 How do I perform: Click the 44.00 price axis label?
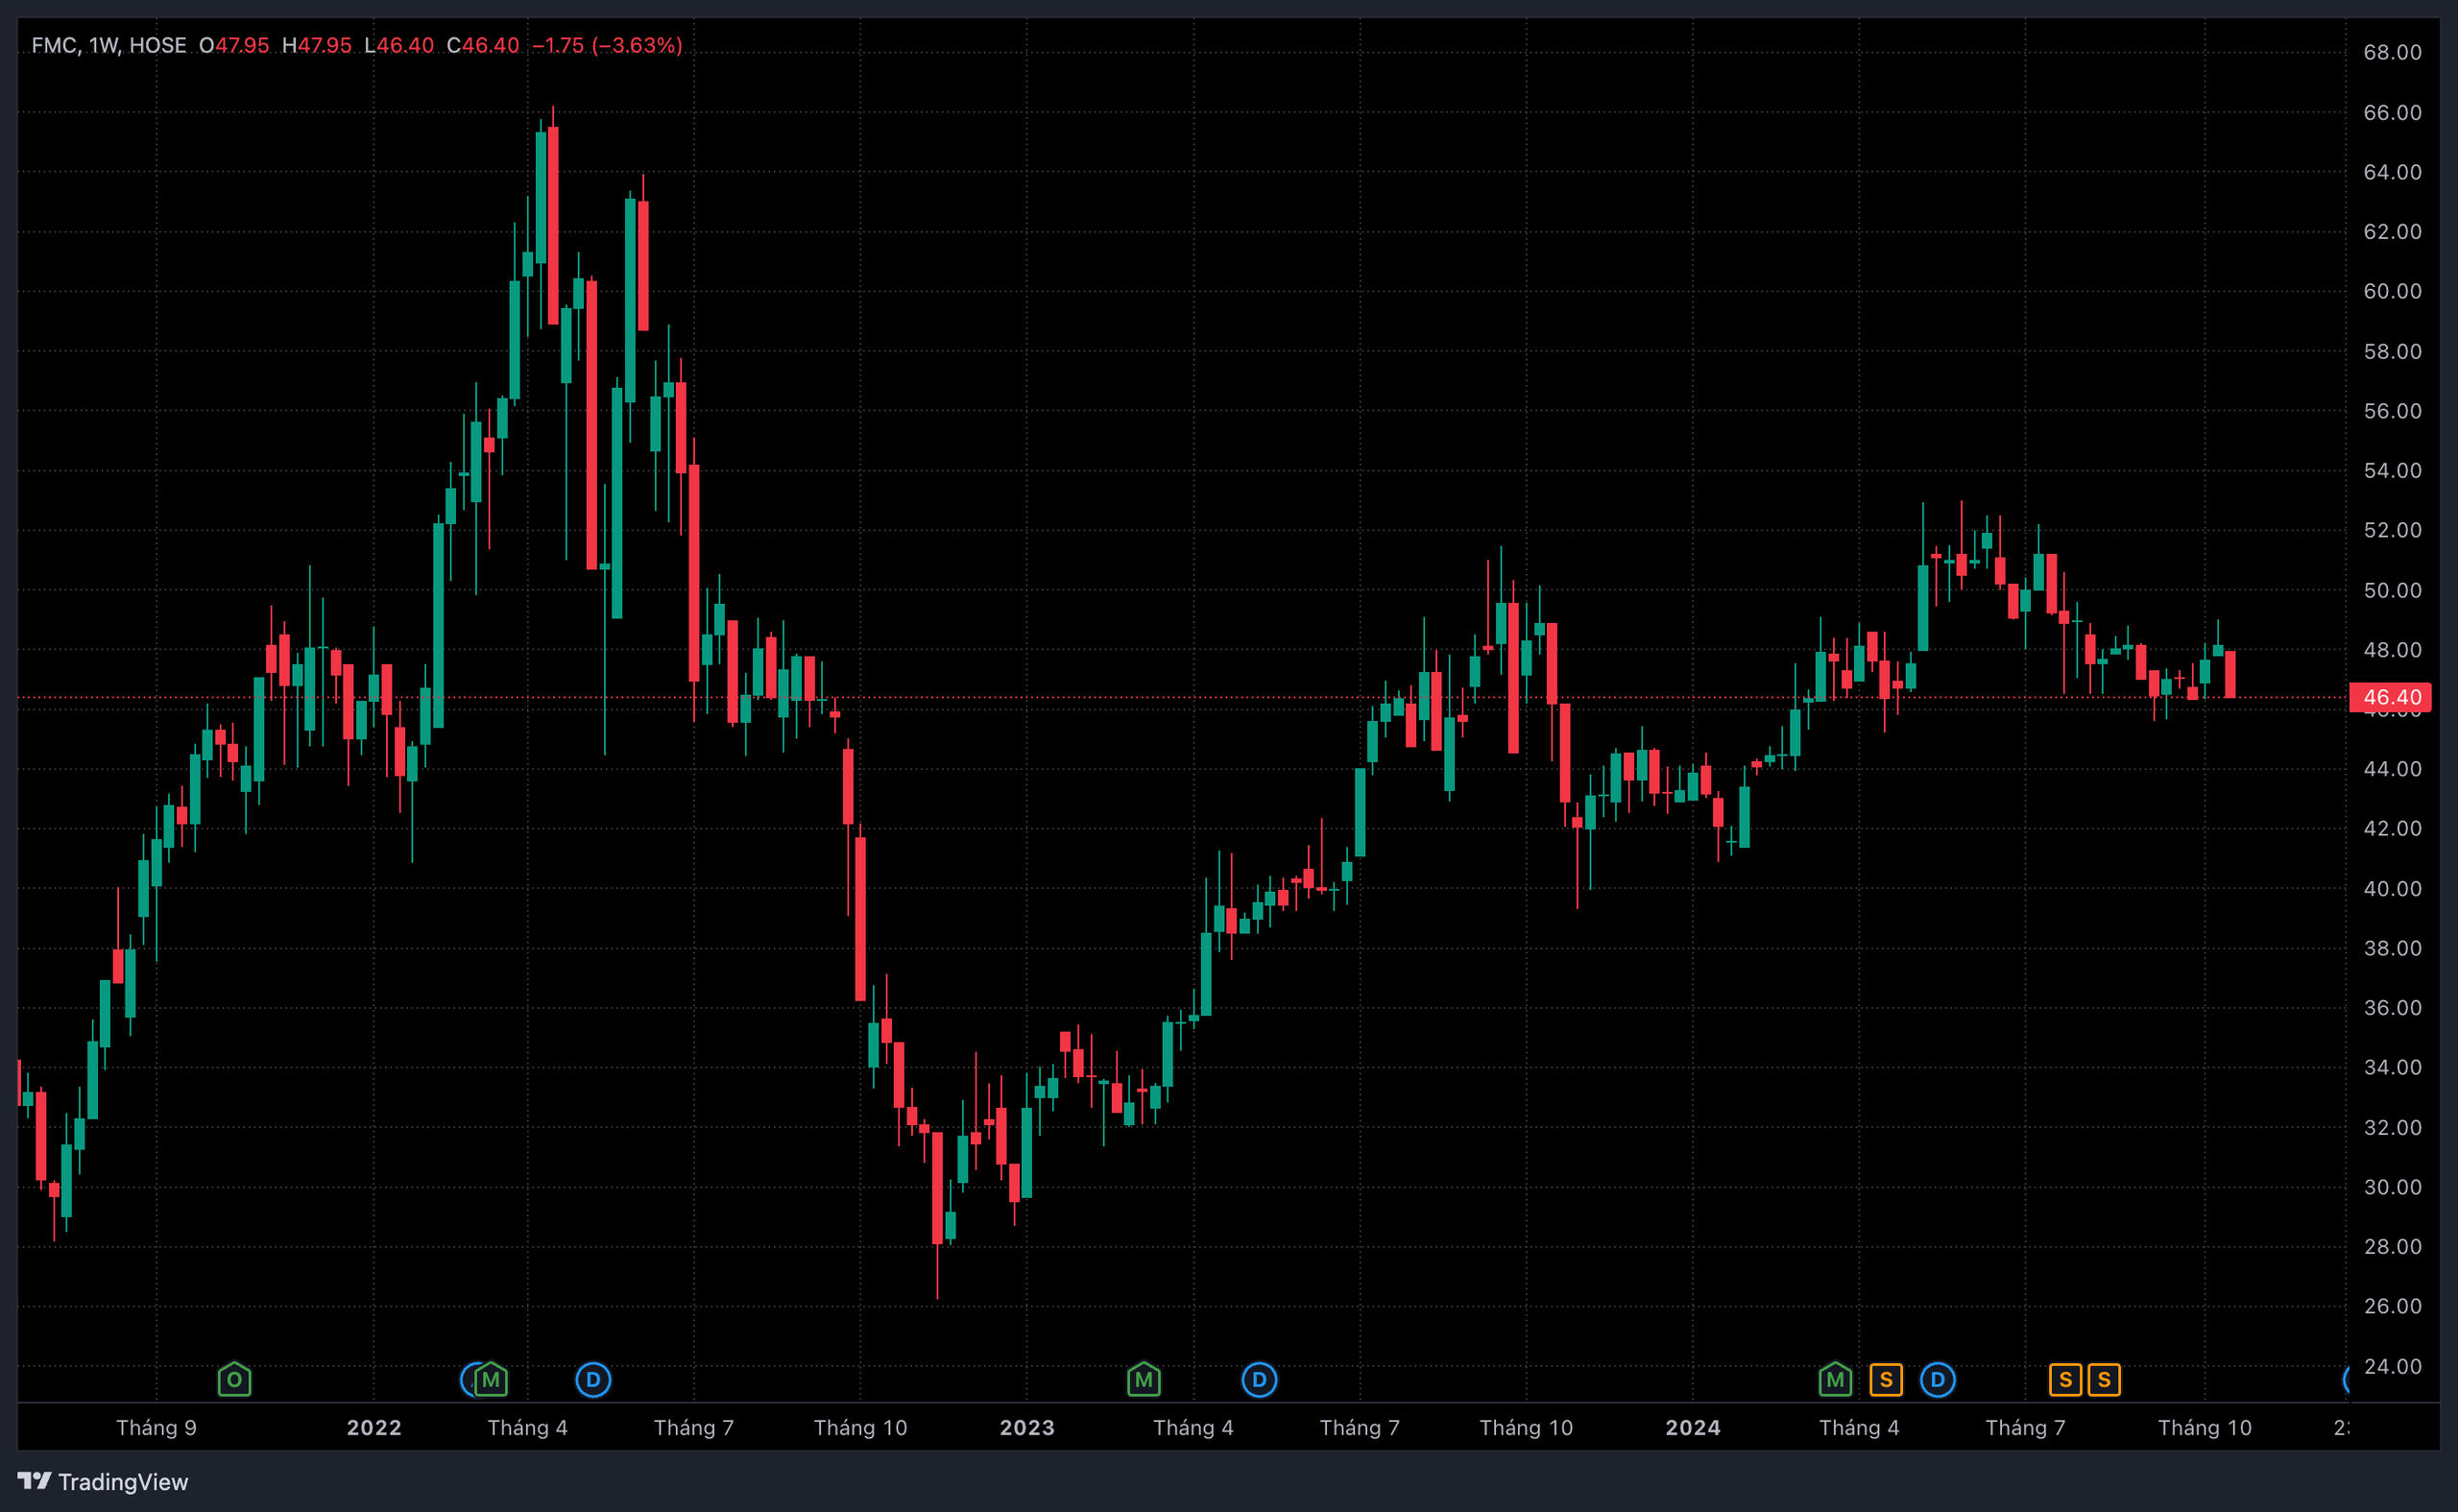pos(2393,769)
